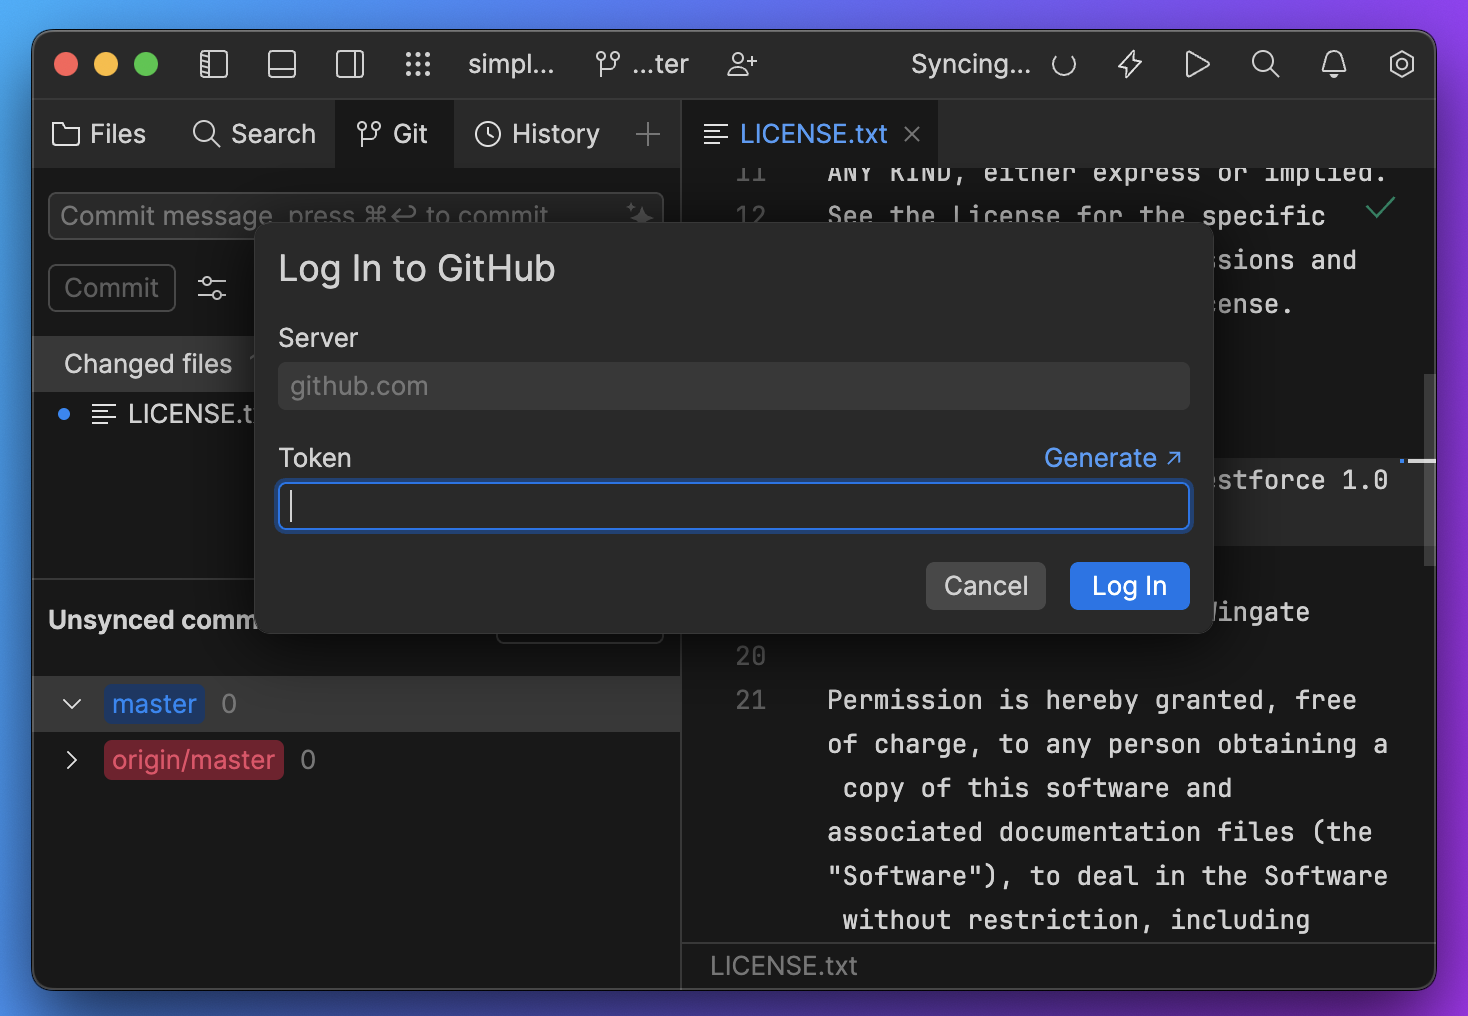Click the add collaborator person icon
This screenshot has width=1468, height=1016.
click(x=742, y=64)
